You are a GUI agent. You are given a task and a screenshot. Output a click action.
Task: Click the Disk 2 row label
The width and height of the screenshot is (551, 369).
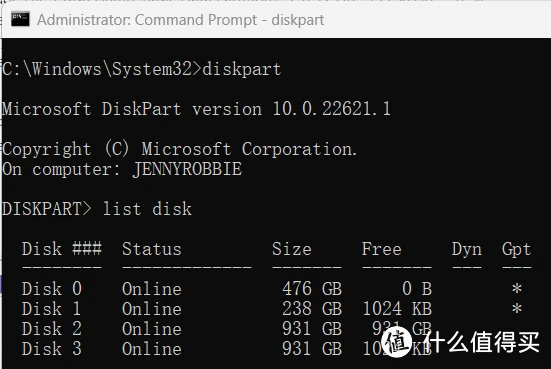pos(52,329)
